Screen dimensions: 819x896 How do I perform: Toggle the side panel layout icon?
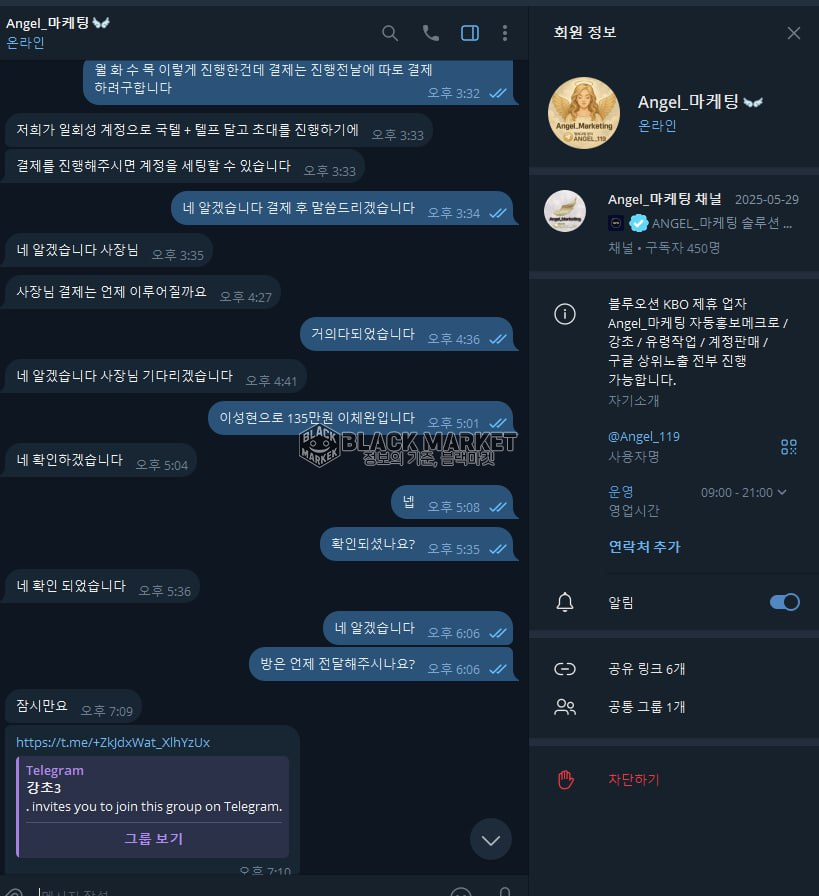[x=470, y=33]
